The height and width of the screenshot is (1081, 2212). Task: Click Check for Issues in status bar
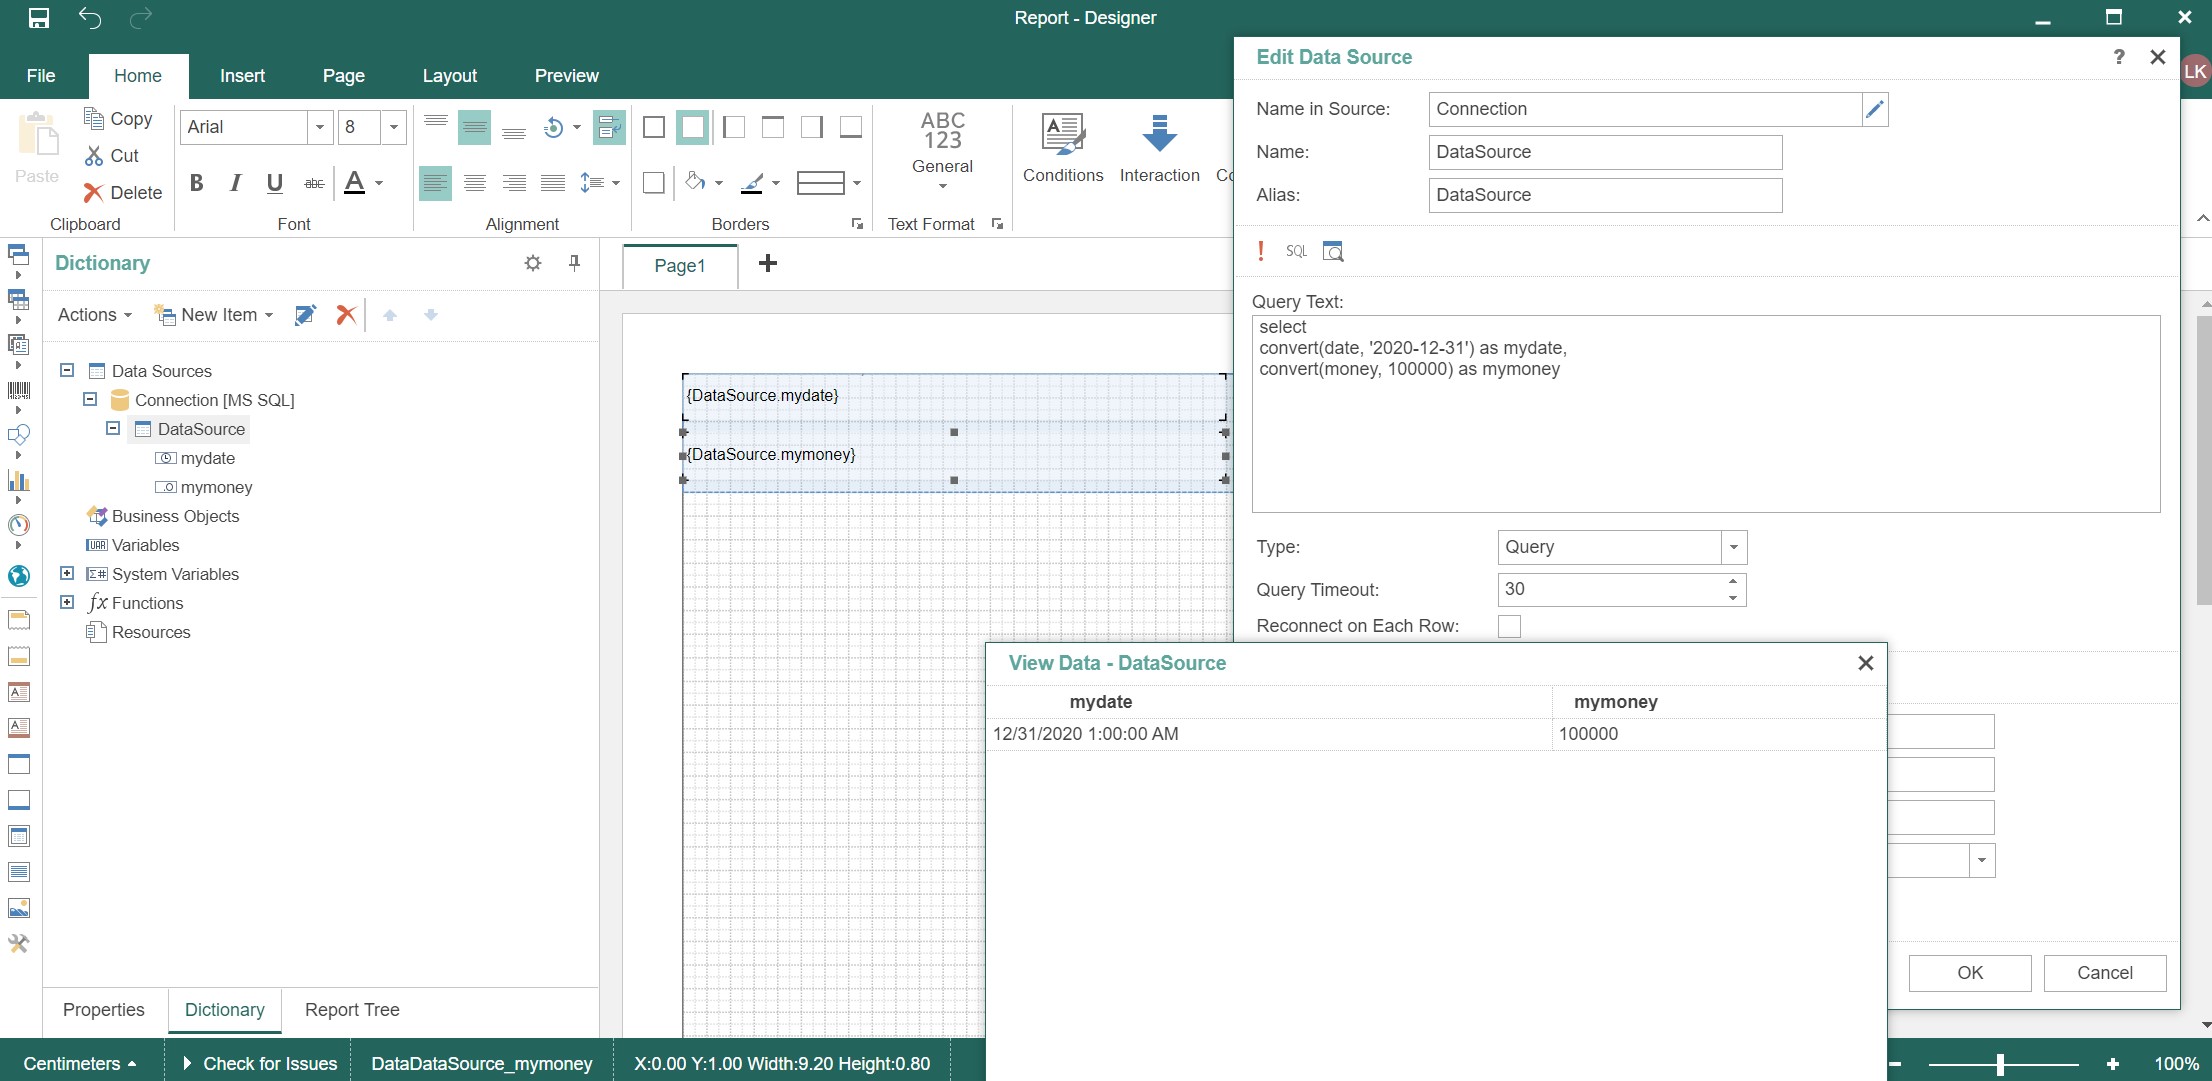coord(260,1064)
